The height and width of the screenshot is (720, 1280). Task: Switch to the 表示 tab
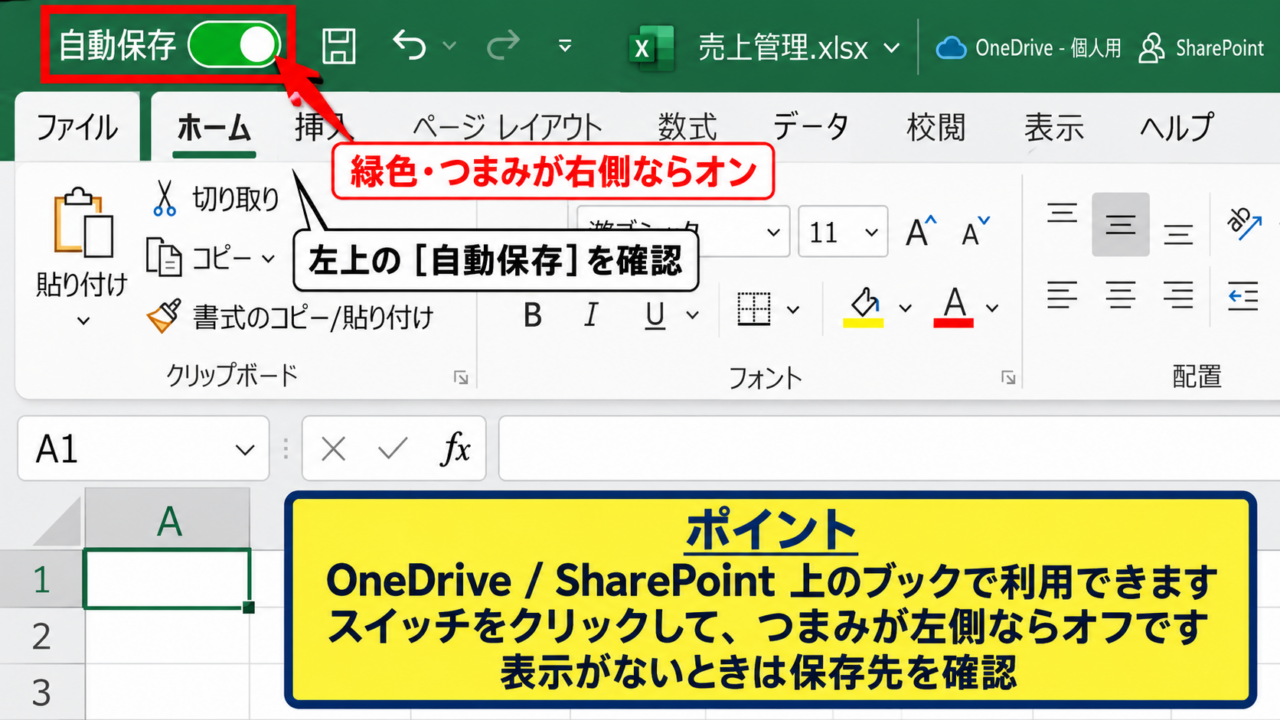point(1054,128)
